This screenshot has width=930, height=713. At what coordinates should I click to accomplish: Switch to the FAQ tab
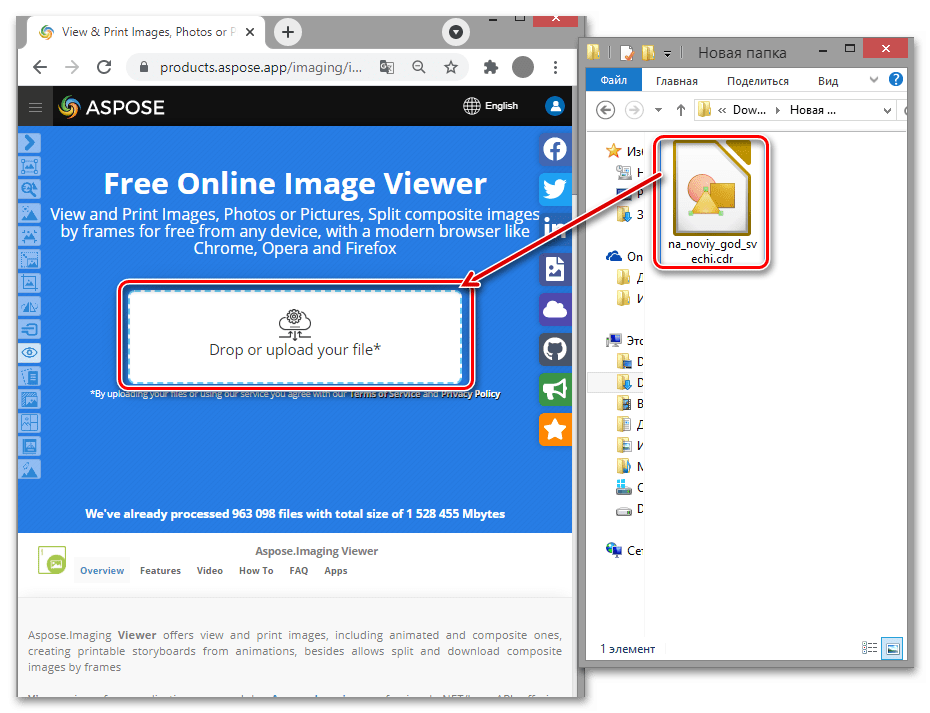click(x=299, y=571)
